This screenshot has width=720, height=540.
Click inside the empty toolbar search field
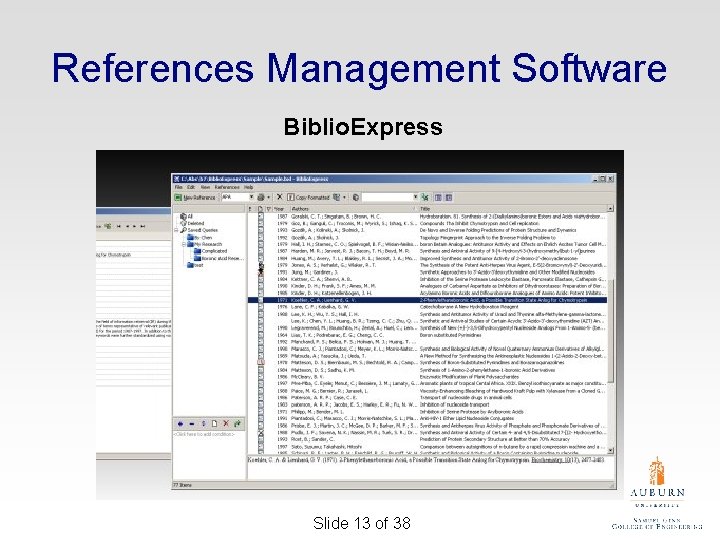click(x=387, y=197)
